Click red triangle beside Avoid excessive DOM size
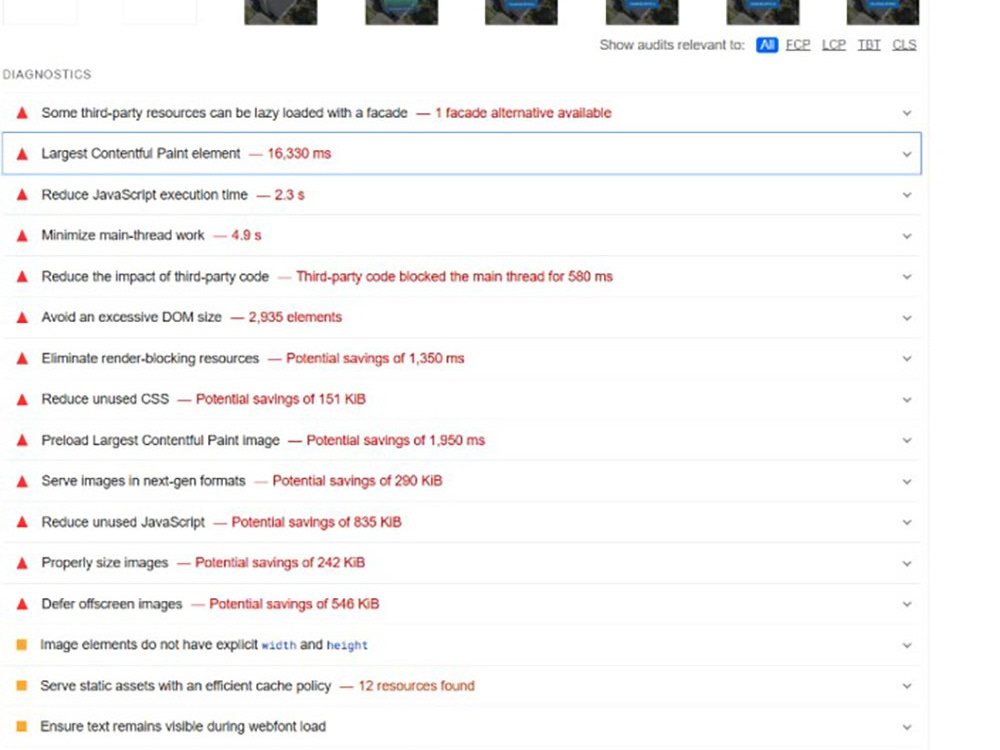This screenshot has height=750, width=1000. pyautogui.click(x=22, y=317)
